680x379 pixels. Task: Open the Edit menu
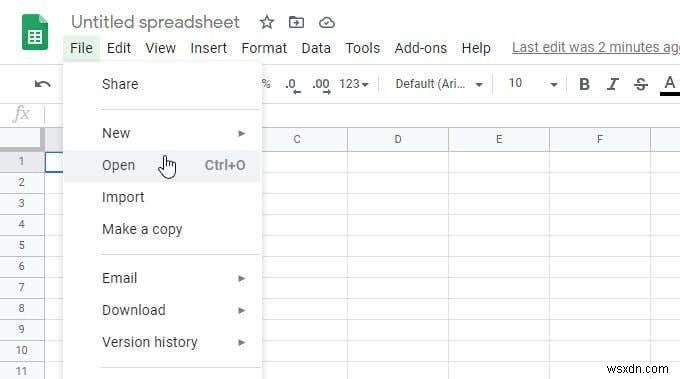point(119,48)
